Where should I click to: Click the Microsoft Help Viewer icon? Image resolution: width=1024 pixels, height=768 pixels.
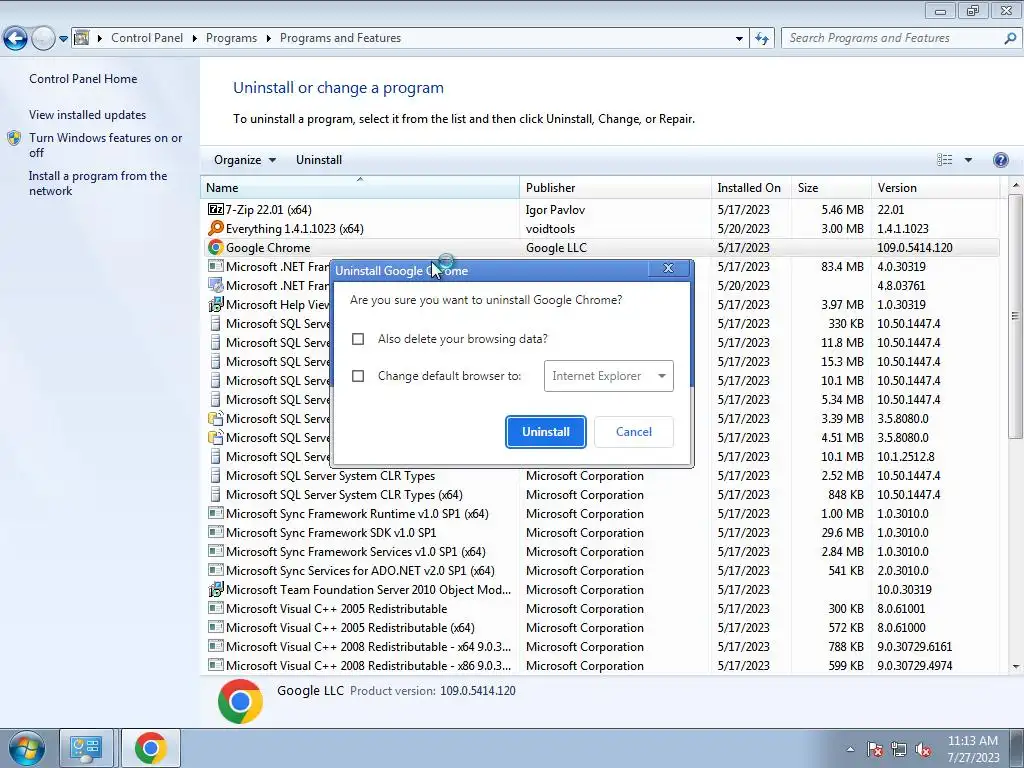click(216, 304)
